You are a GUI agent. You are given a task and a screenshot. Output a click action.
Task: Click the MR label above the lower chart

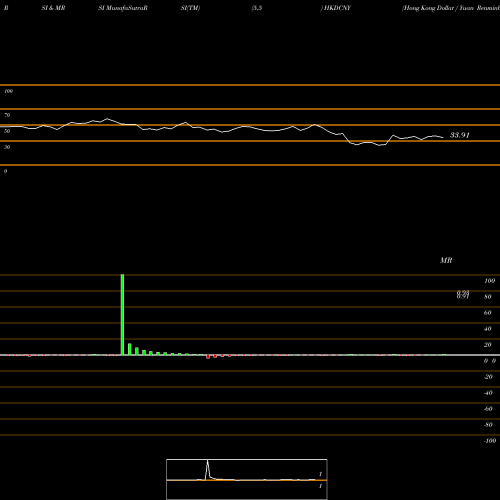click(446, 260)
